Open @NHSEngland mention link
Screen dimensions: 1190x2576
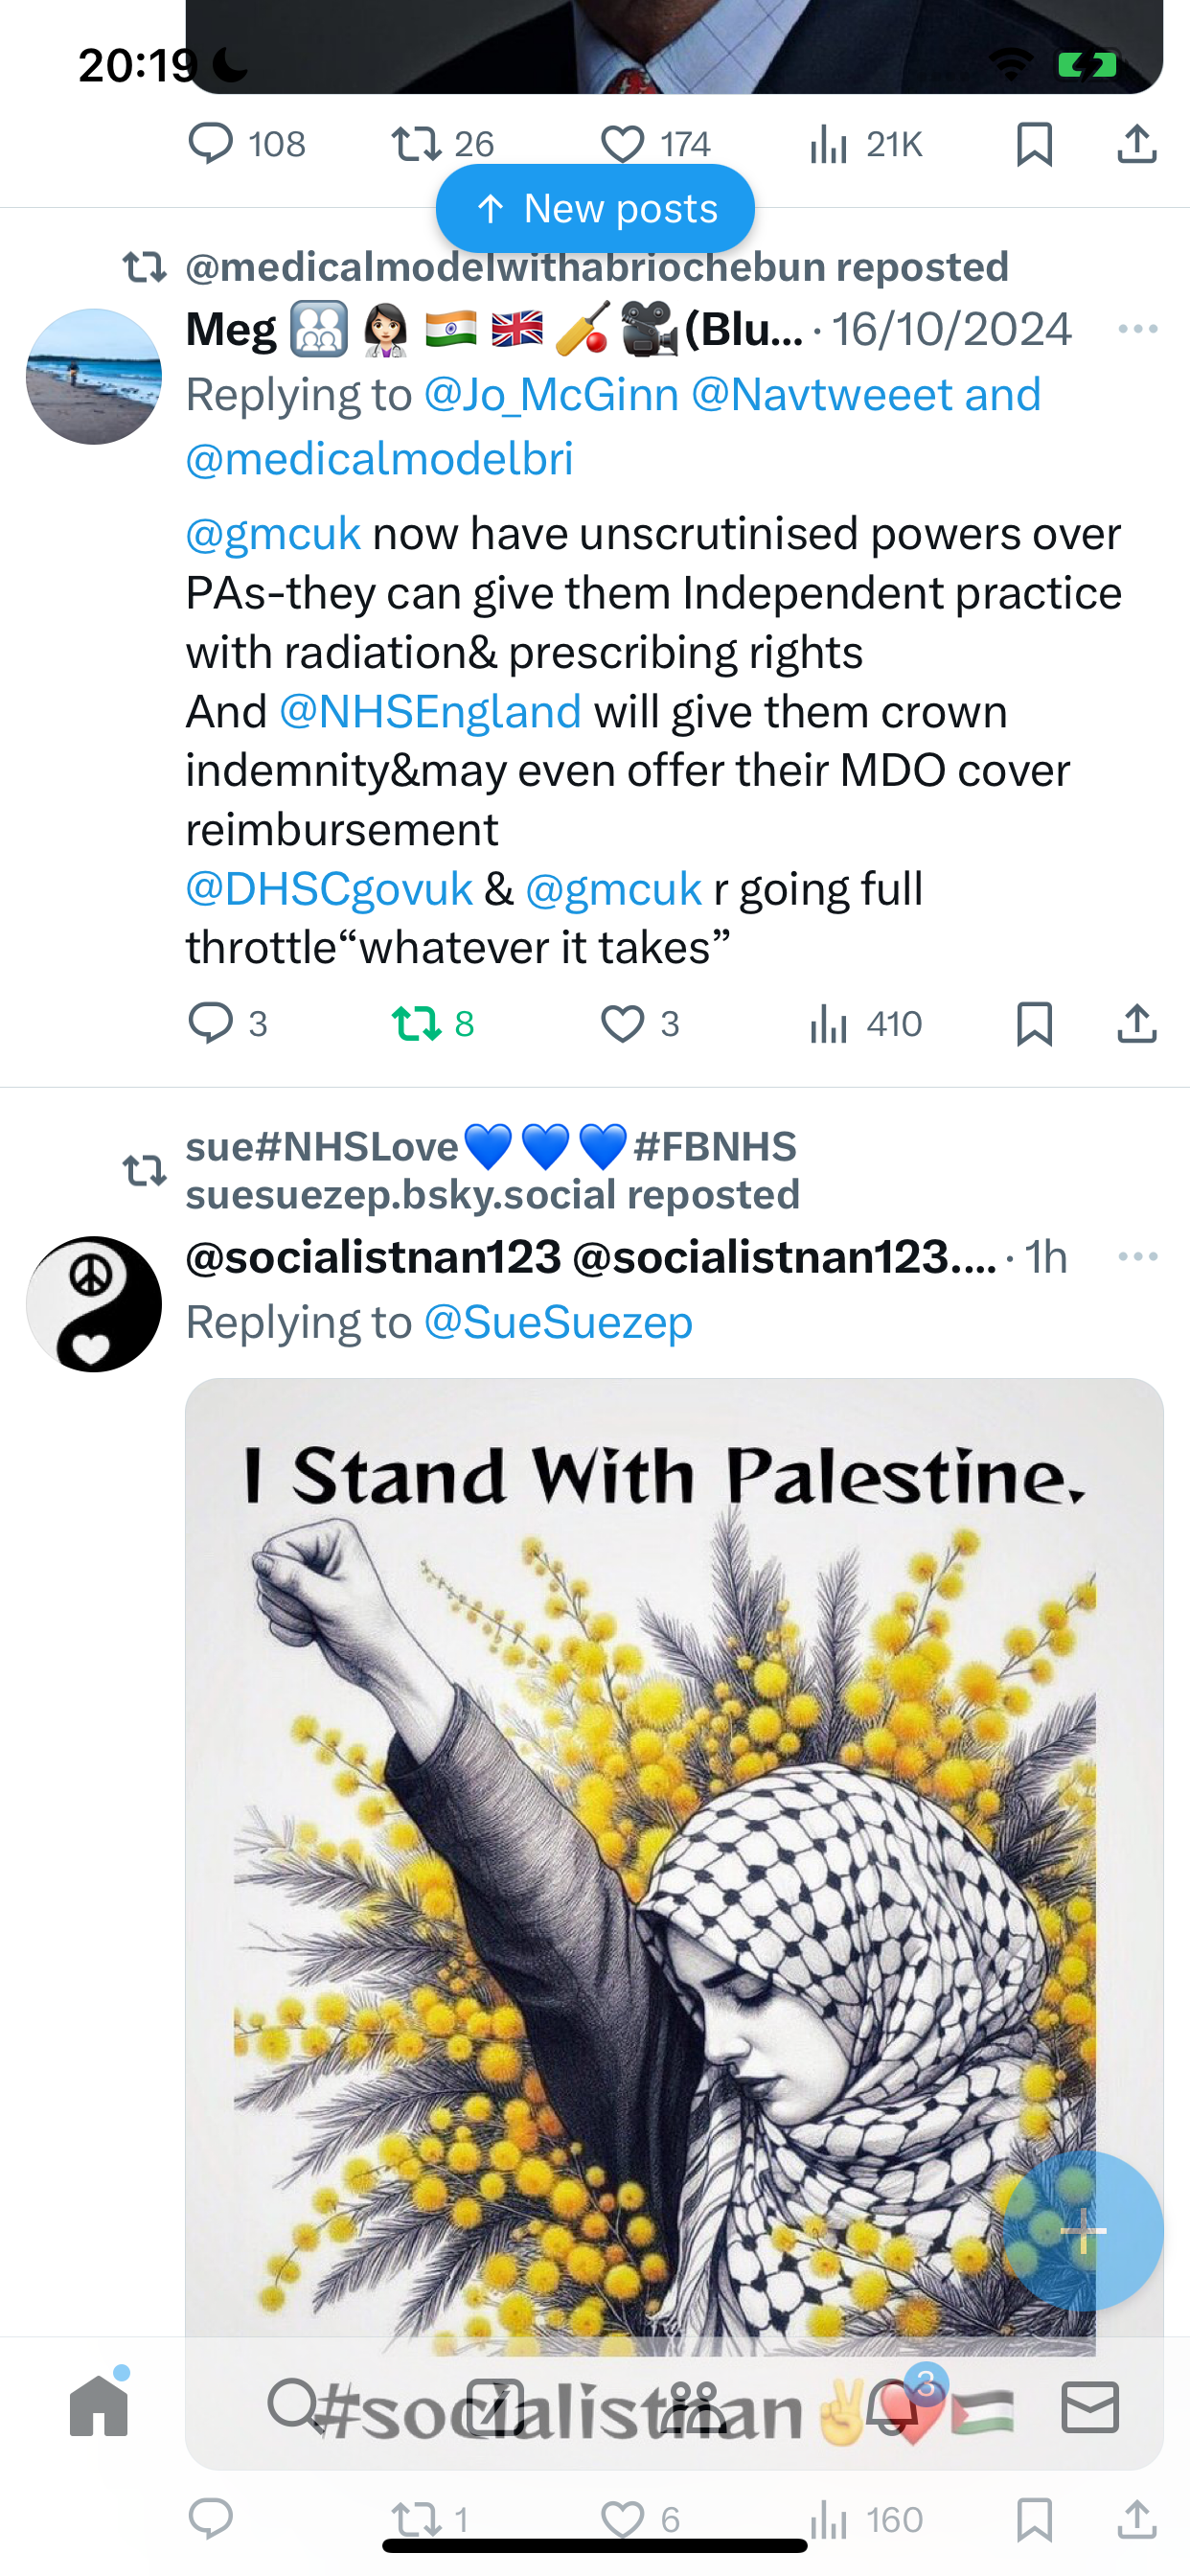(430, 711)
